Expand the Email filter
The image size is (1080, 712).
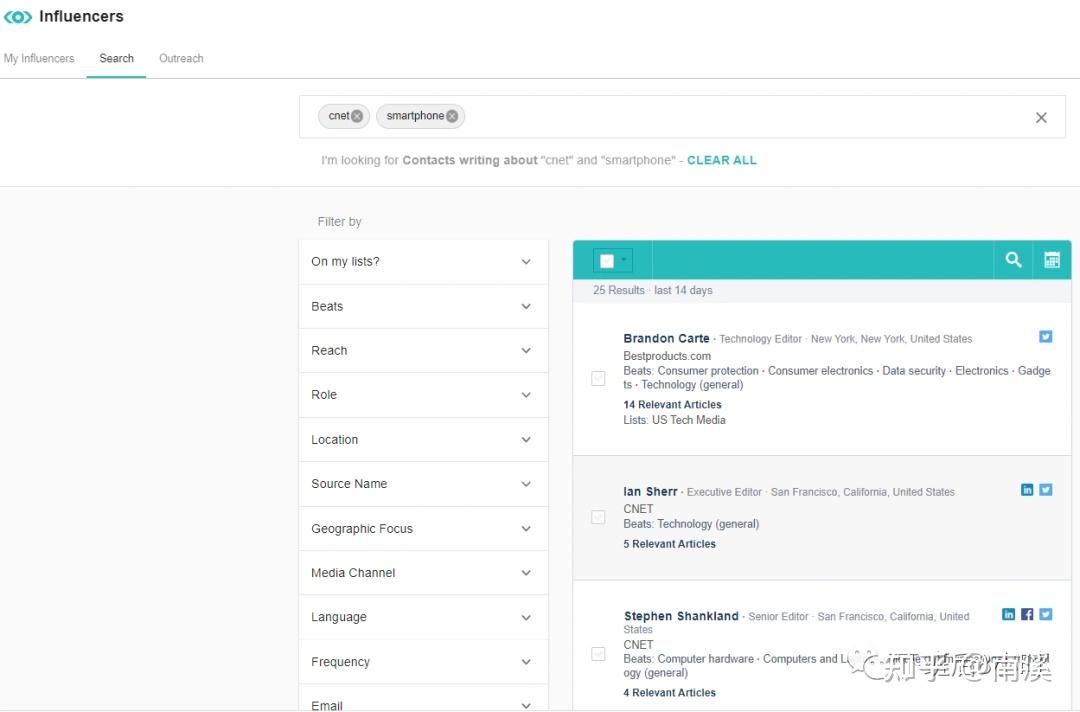click(423, 700)
